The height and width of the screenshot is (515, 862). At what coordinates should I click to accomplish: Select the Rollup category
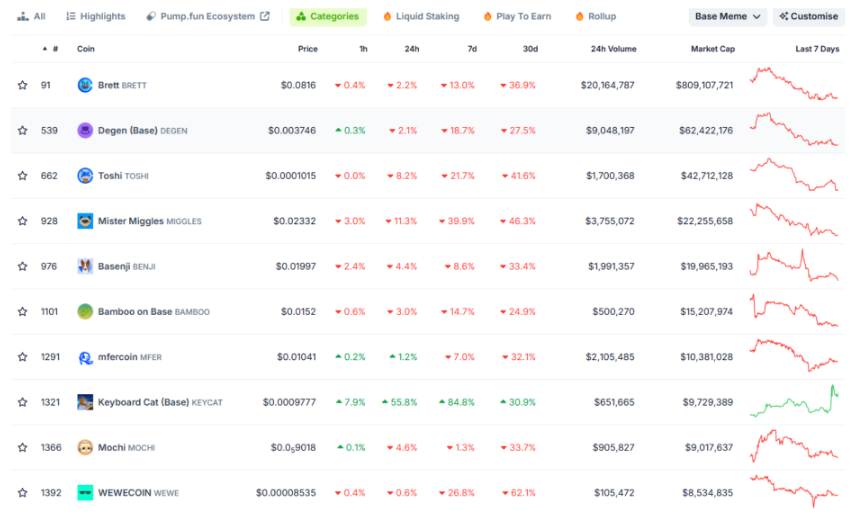(595, 16)
